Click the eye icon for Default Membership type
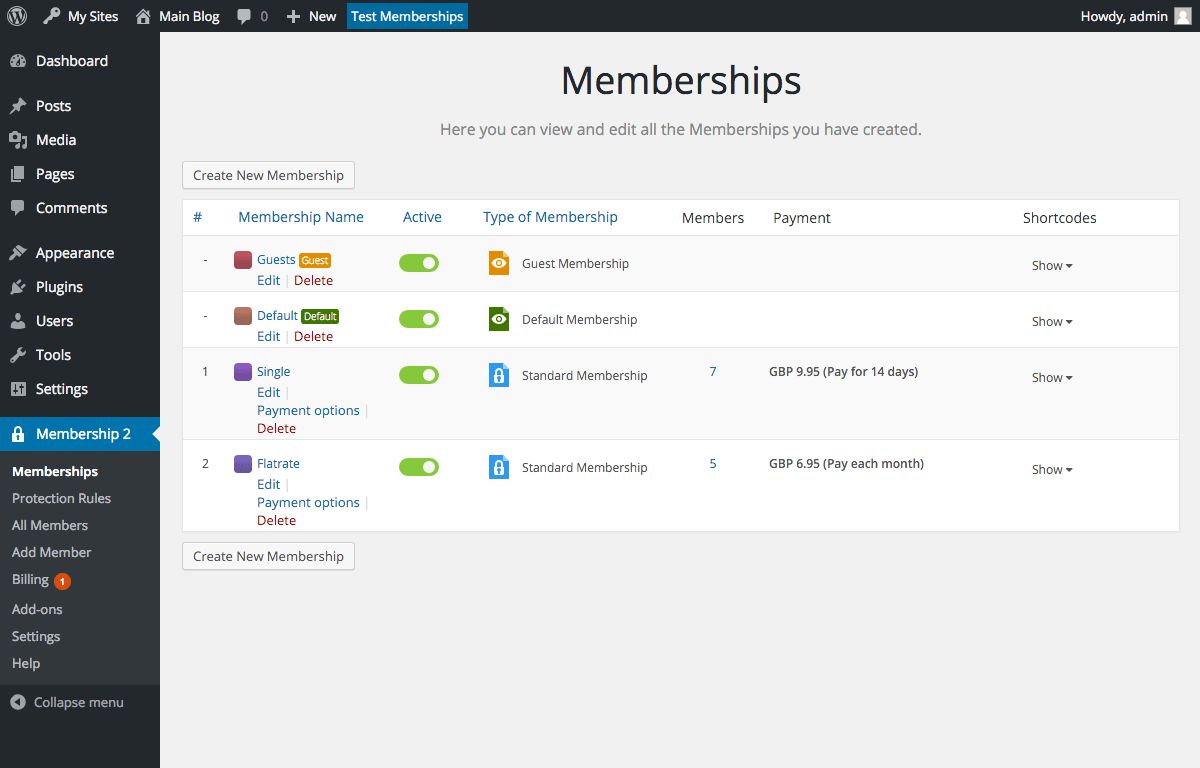This screenshot has height=768, width=1200. pos(498,319)
